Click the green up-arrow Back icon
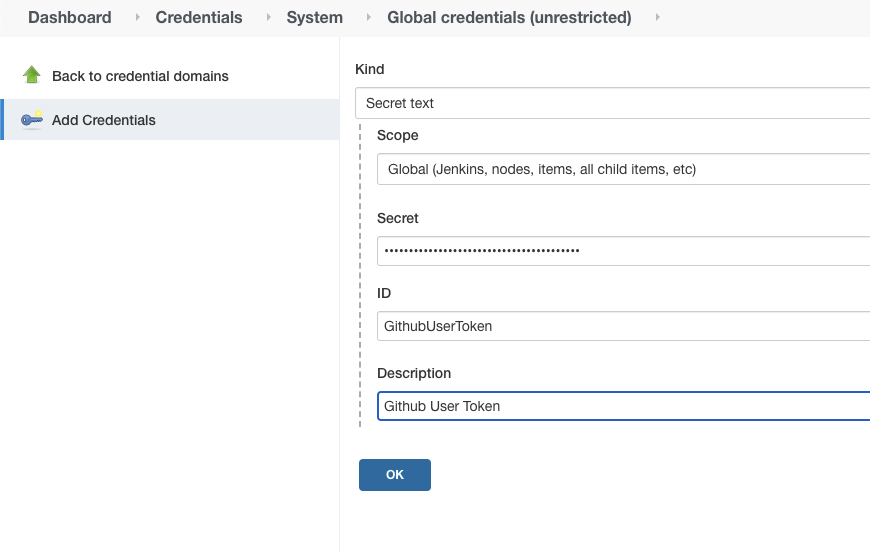This screenshot has width=870, height=552. click(32, 75)
